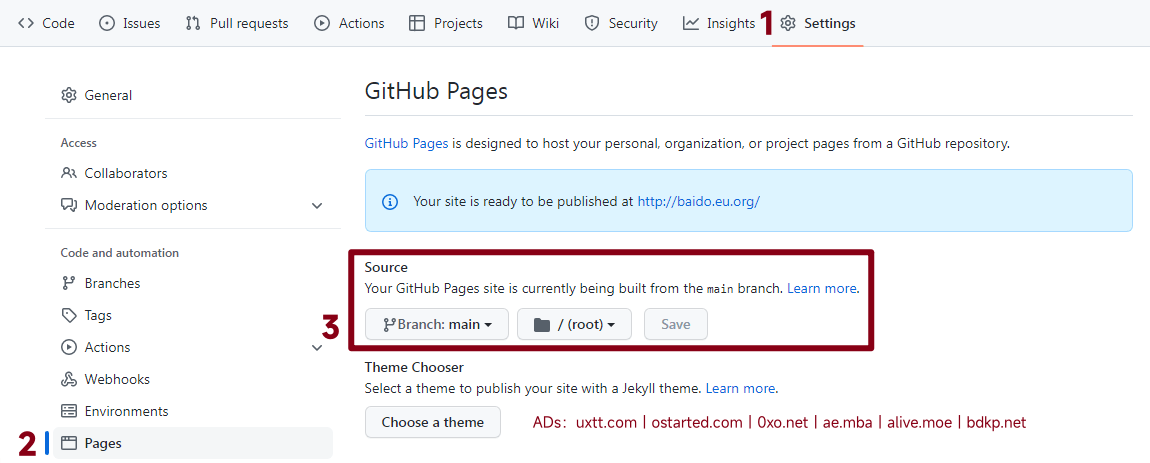Image resolution: width=1150 pixels, height=463 pixels.
Task: Open the Code tab
Action: pyautogui.click(x=46, y=23)
